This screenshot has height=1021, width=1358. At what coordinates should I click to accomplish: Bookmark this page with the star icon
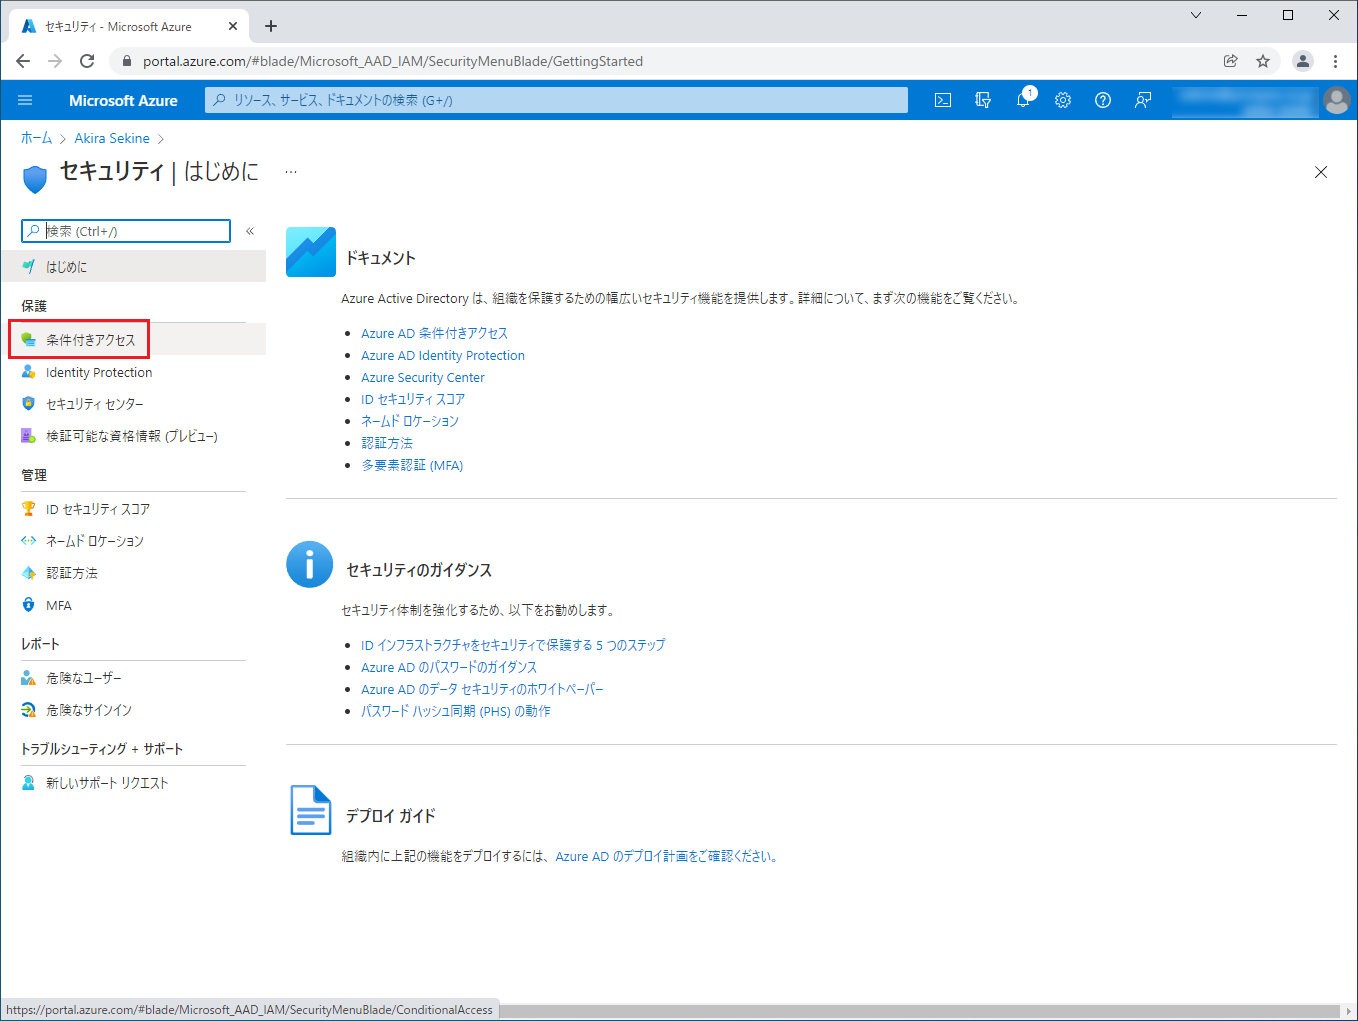pyautogui.click(x=1263, y=61)
